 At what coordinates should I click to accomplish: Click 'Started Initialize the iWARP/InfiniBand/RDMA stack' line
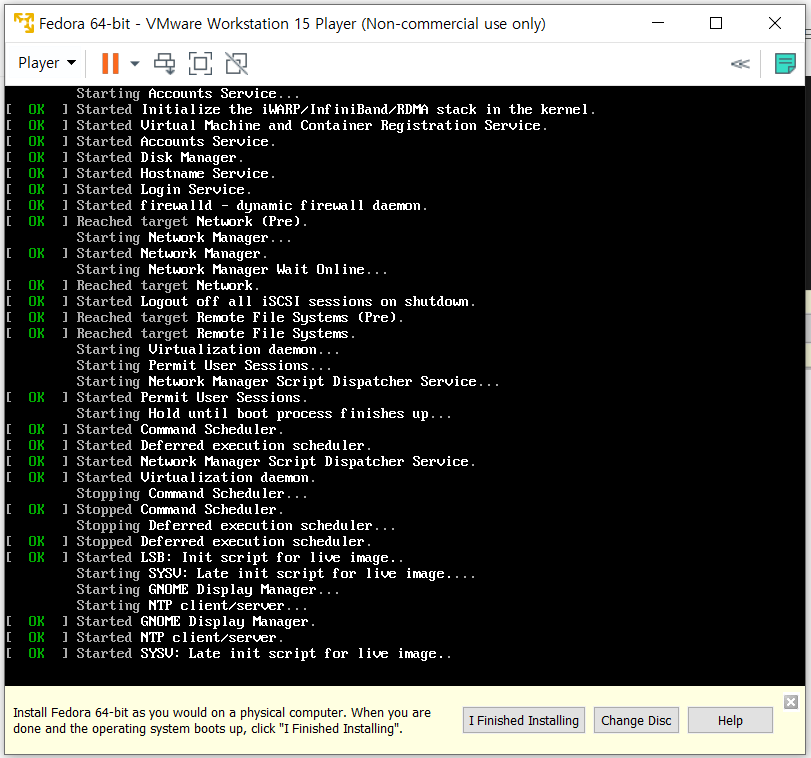(x=301, y=110)
